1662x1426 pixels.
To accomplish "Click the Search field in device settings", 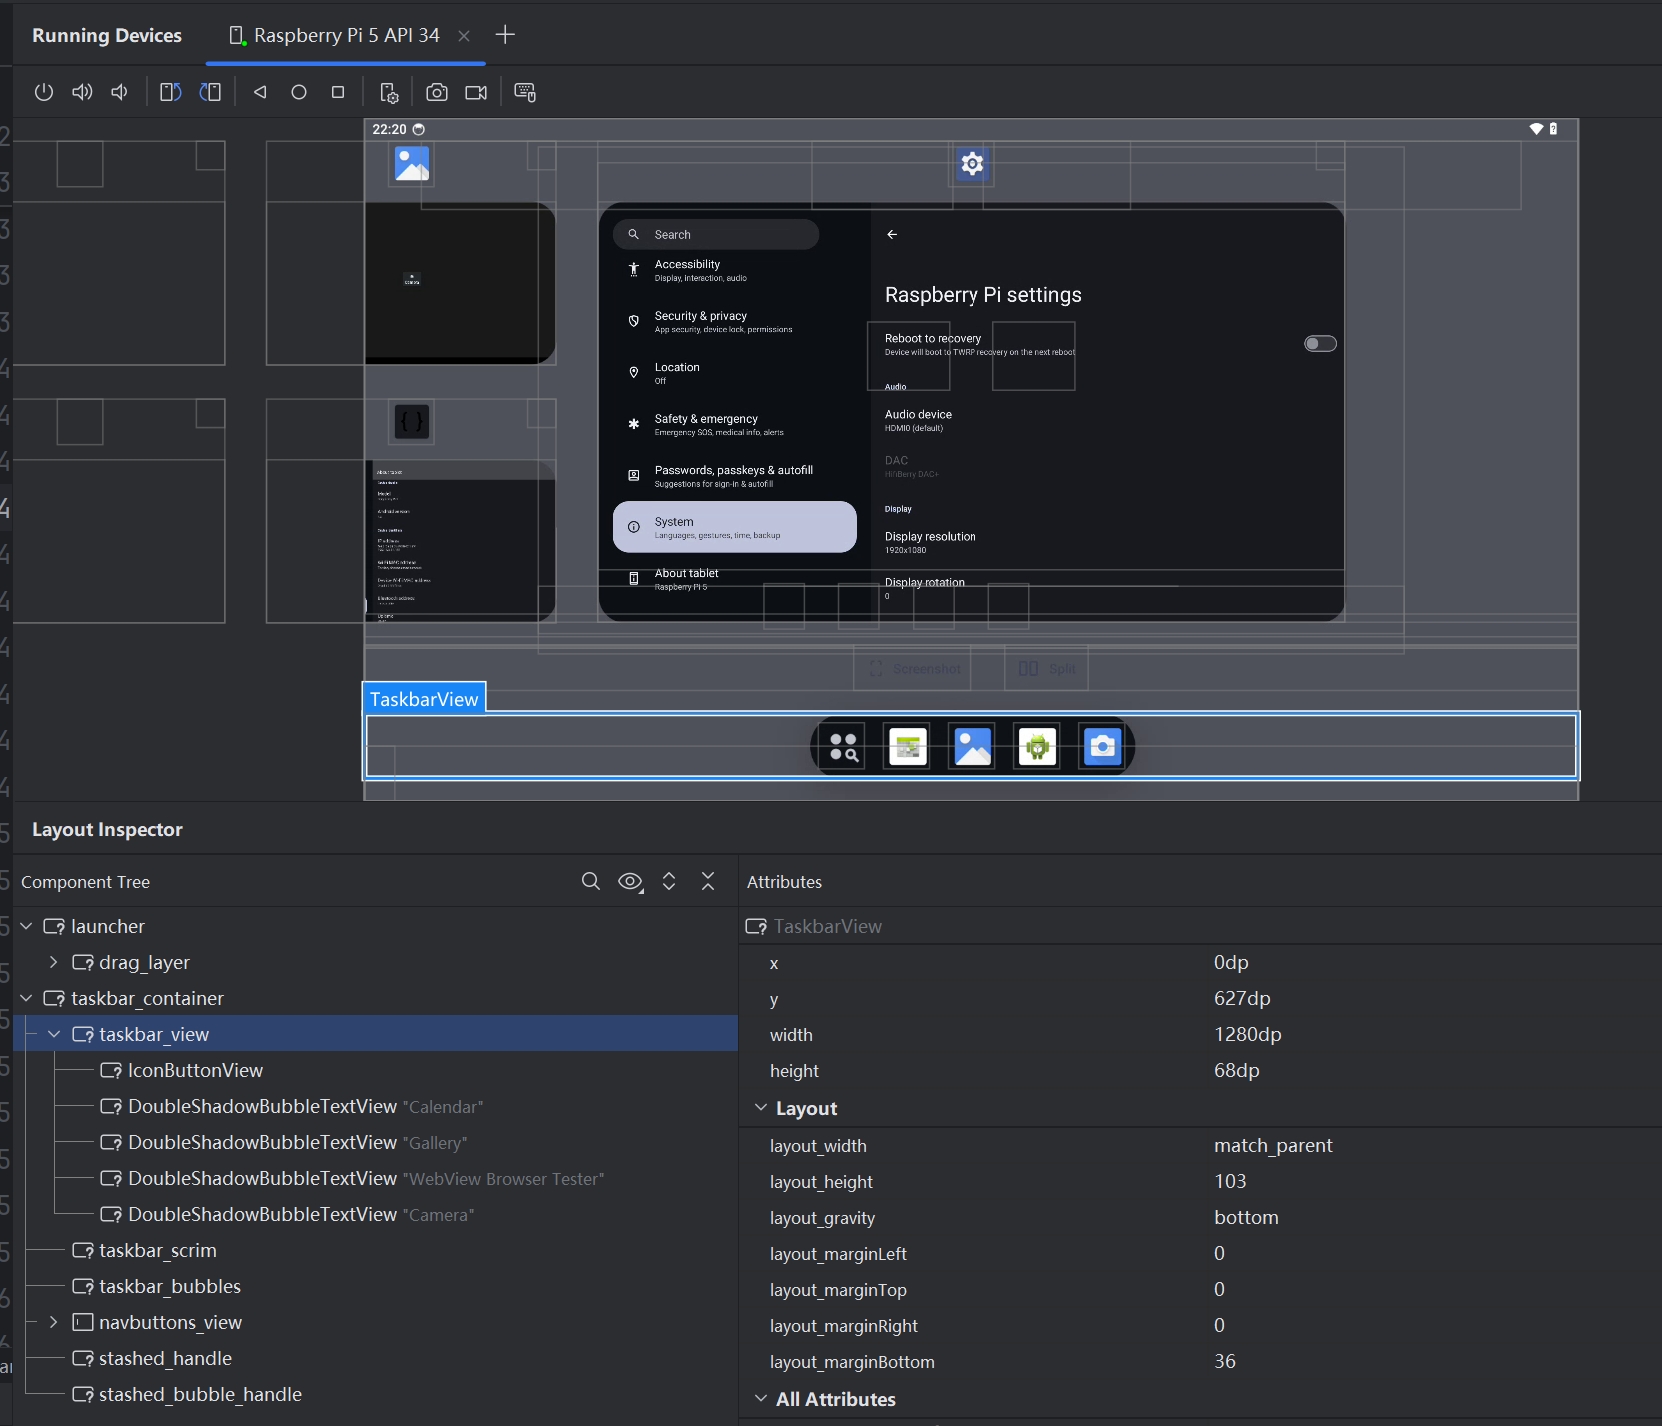I will (x=716, y=234).
